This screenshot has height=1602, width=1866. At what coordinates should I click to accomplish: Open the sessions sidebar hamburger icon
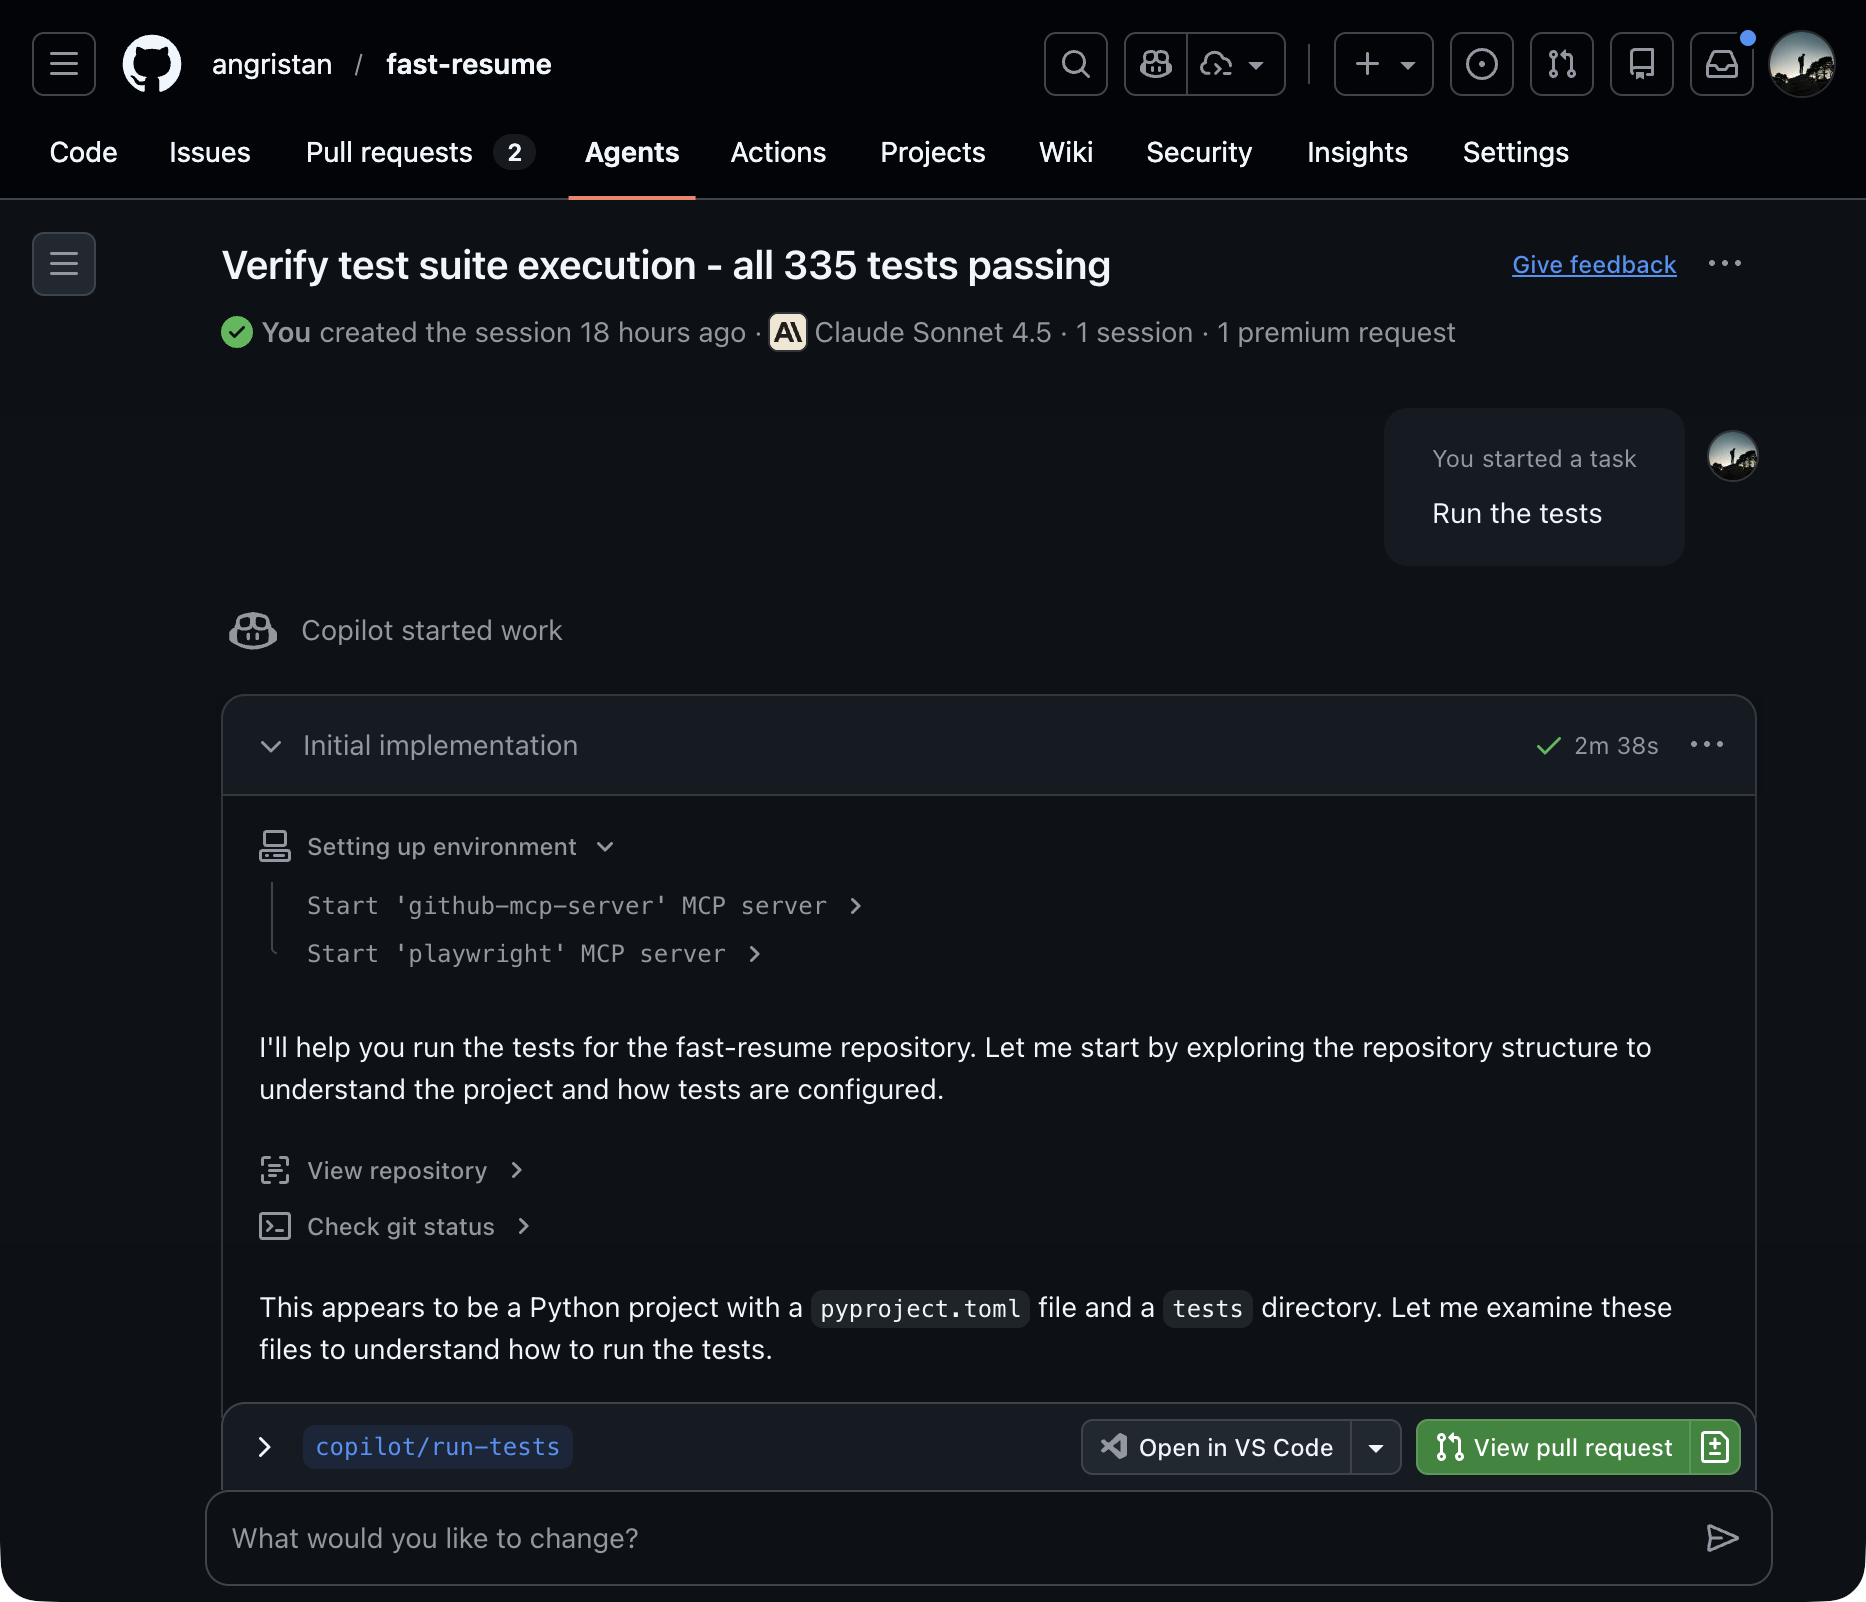point(63,264)
